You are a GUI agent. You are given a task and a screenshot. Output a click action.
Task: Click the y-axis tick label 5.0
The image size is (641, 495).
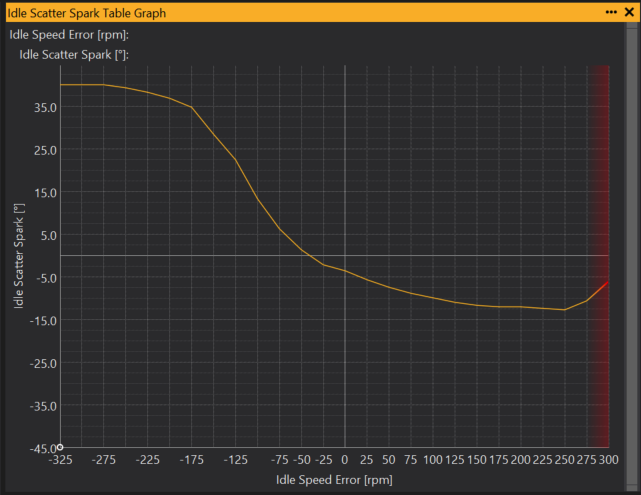[49, 235]
